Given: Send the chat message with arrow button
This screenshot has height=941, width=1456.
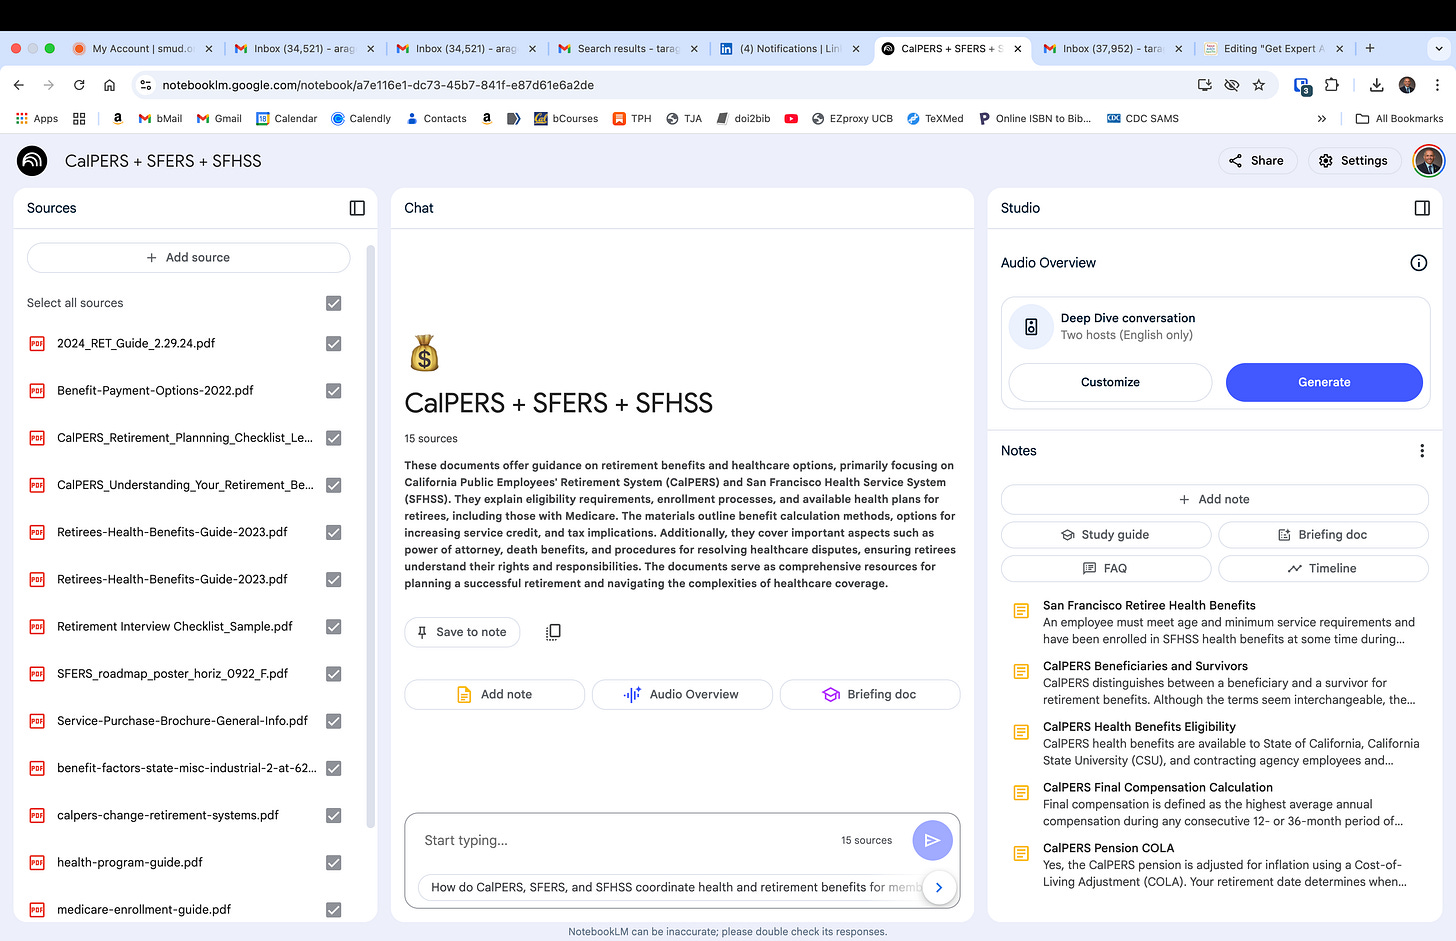Looking at the screenshot, I should coord(932,840).
